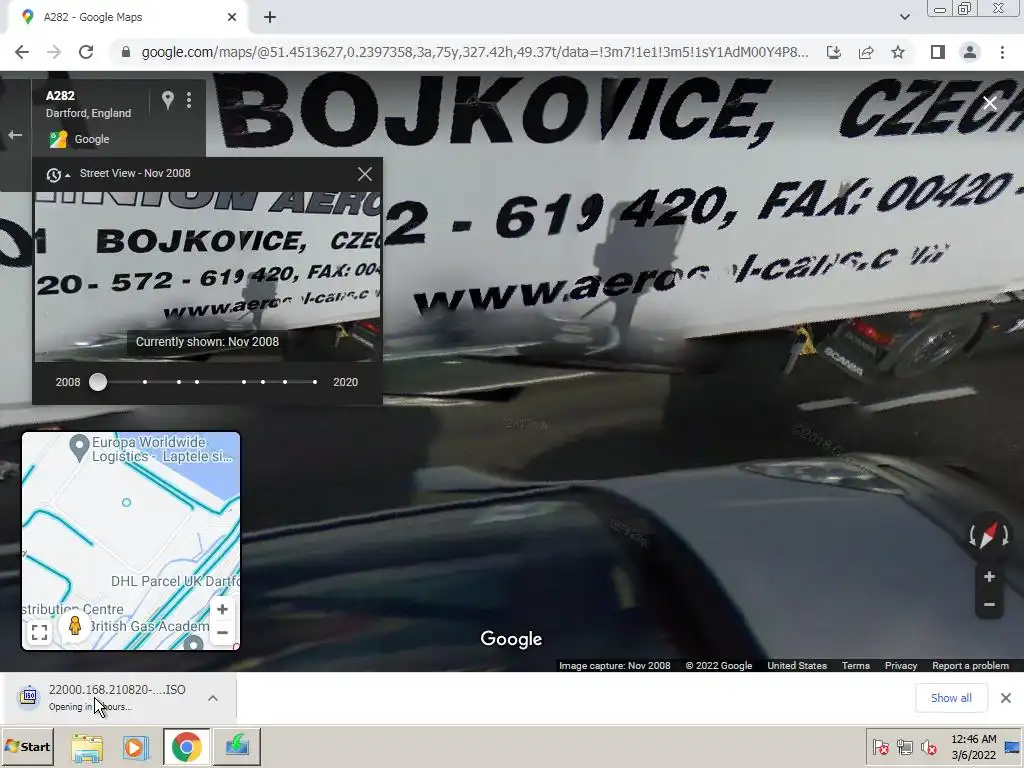Expand the ISO download options chevron
Image resolution: width=1024 pixels, height=768 pixels.
213,698
